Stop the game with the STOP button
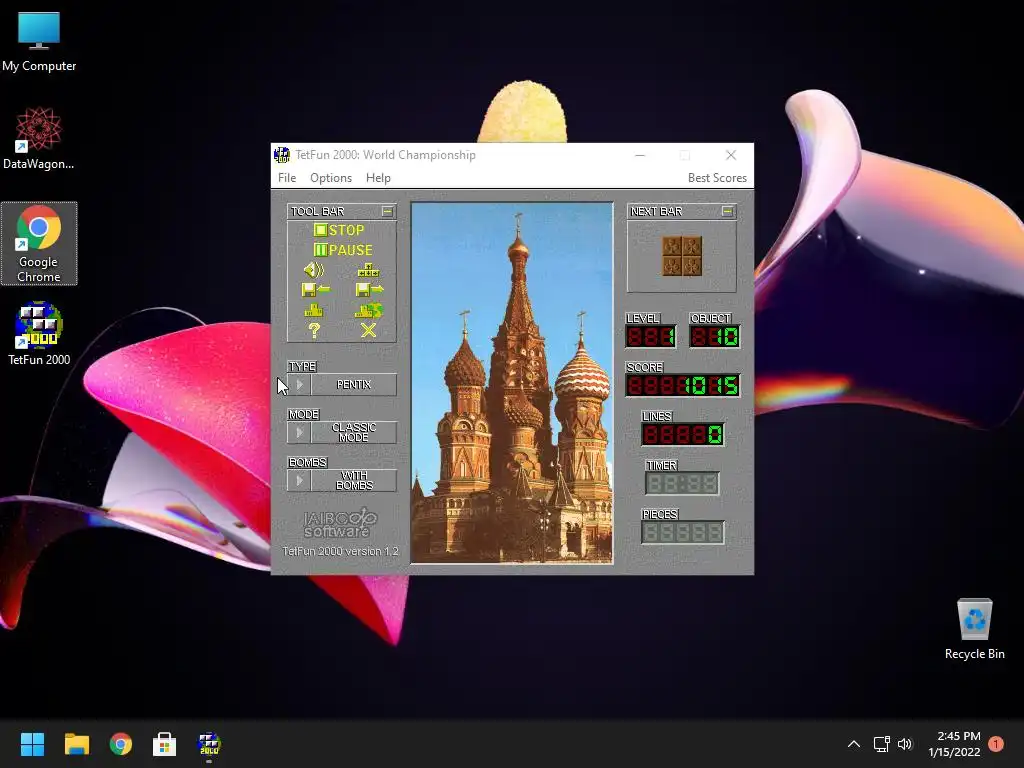1024x768 pixels. [x=339, y=230]
